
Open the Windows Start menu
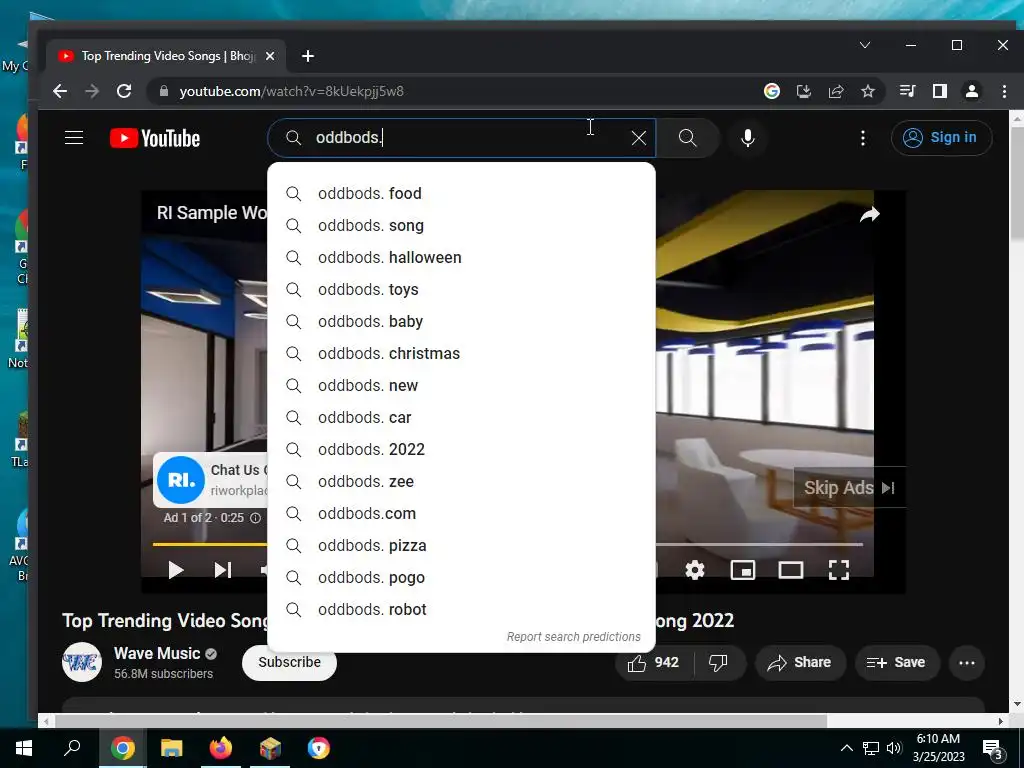pos(24,748)
